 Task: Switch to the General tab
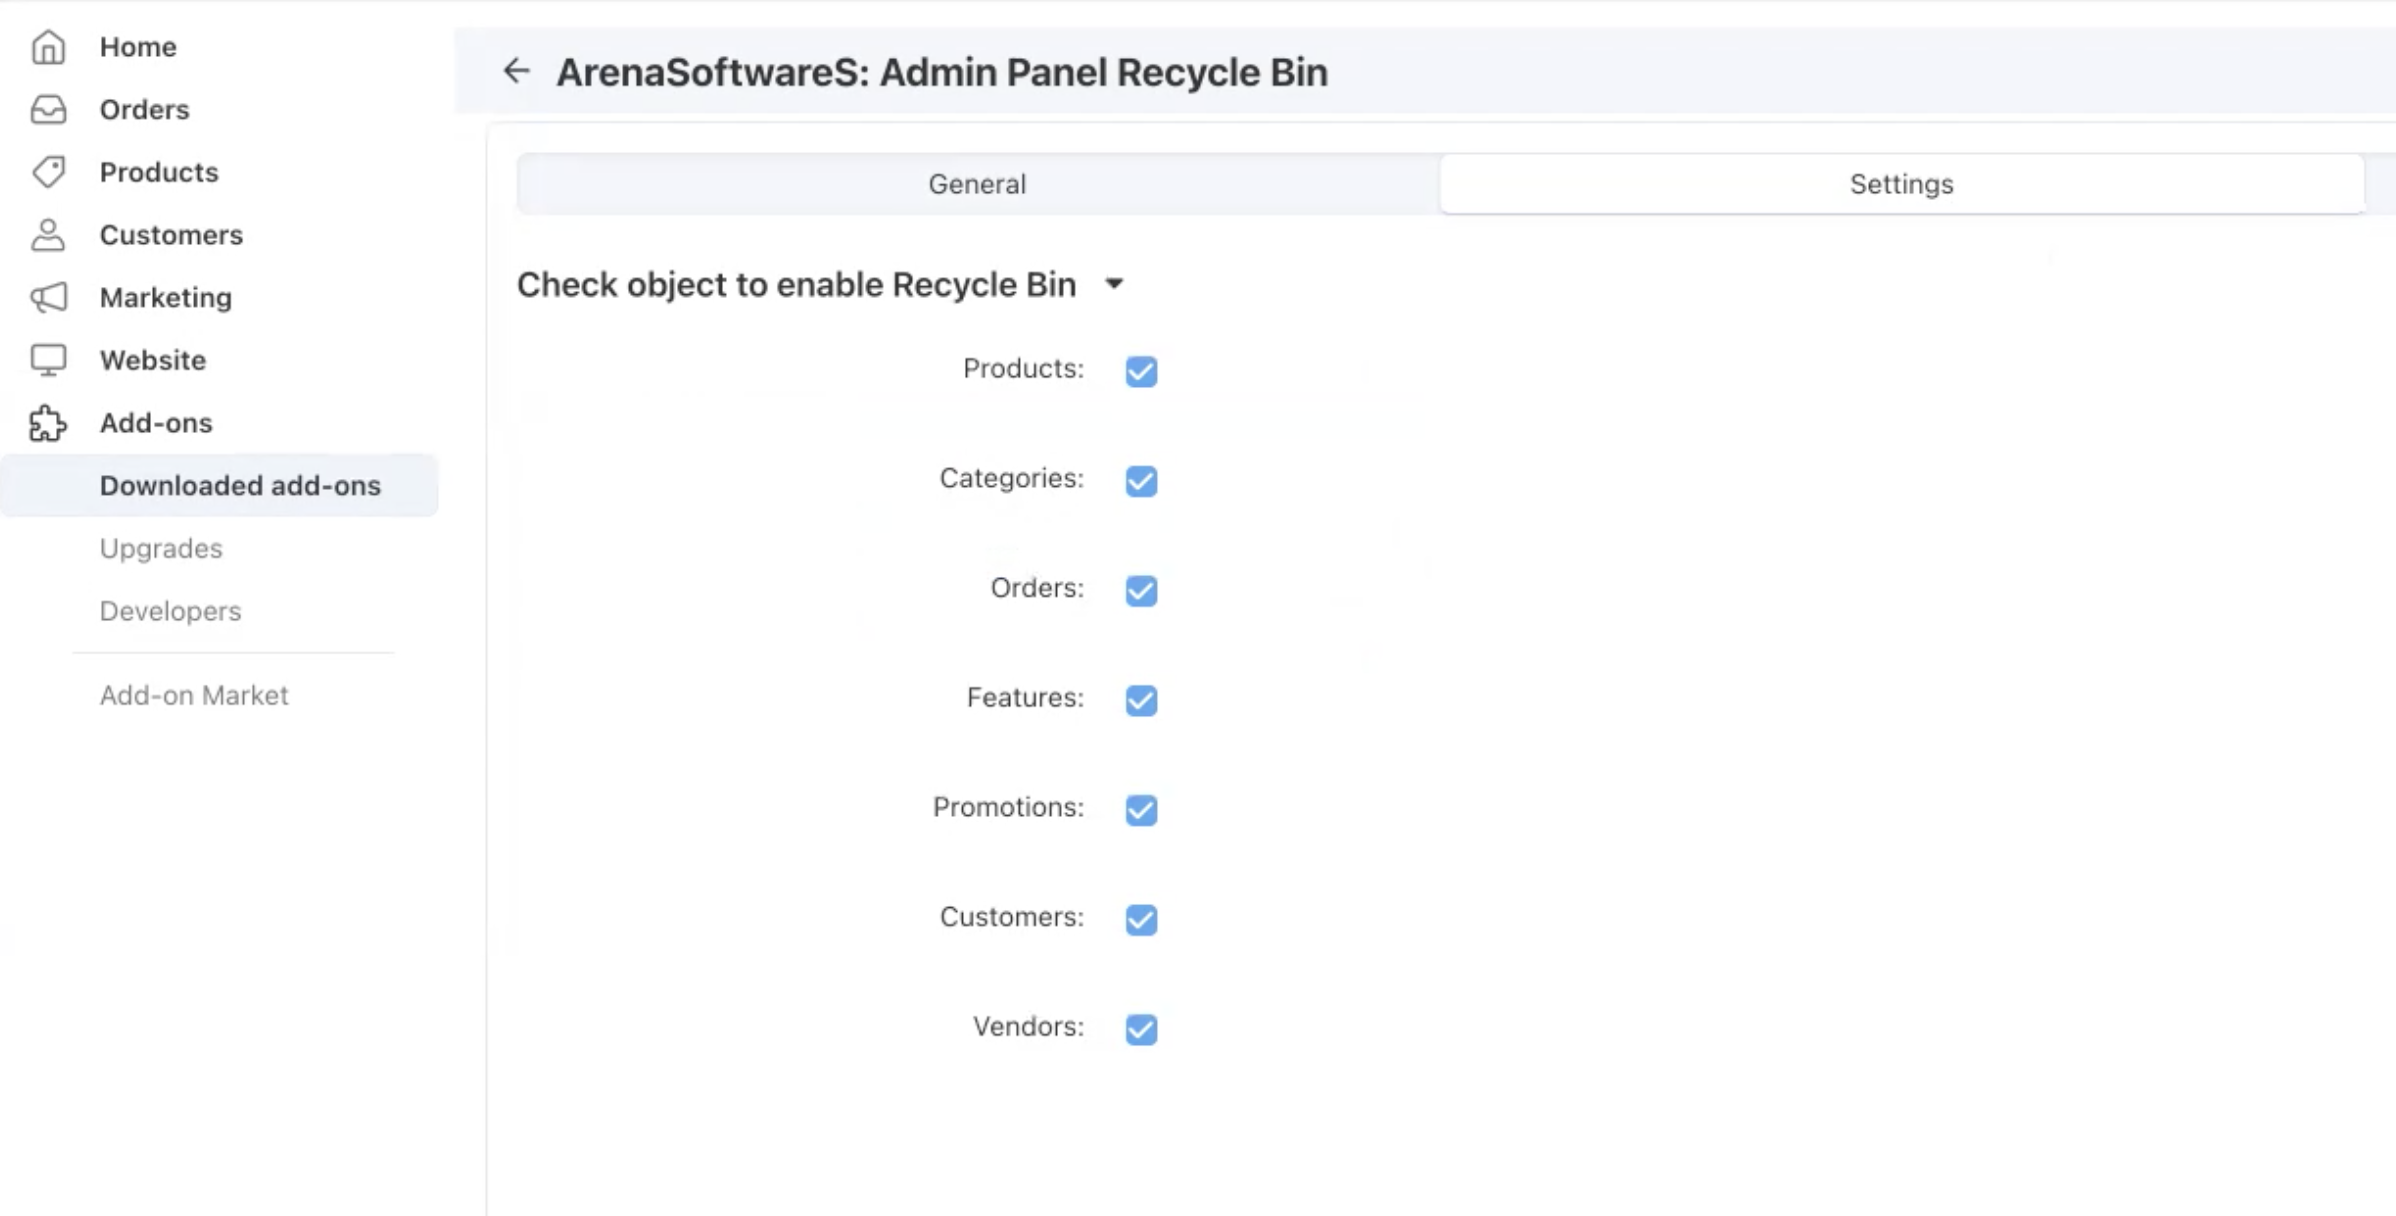pos(977,184)
